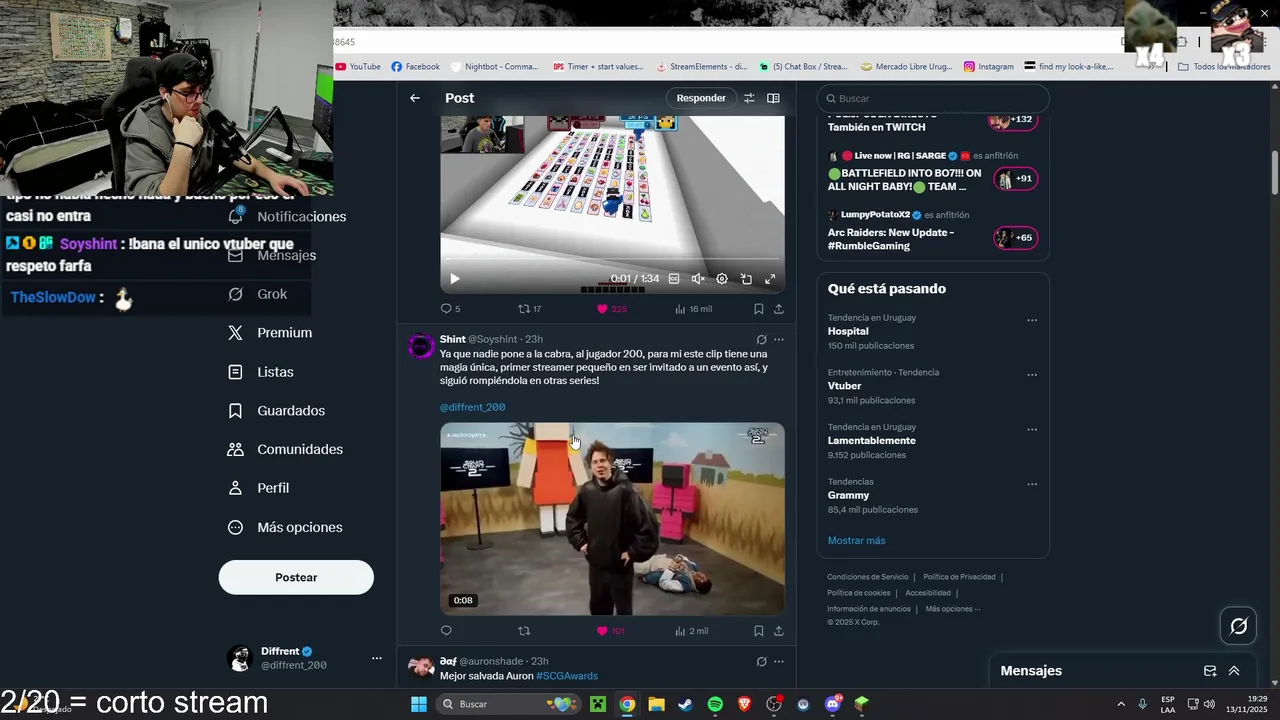Screen dimensions: 1280x720
Task: Expand Más opciones in the sidebar
Action: 285,527
